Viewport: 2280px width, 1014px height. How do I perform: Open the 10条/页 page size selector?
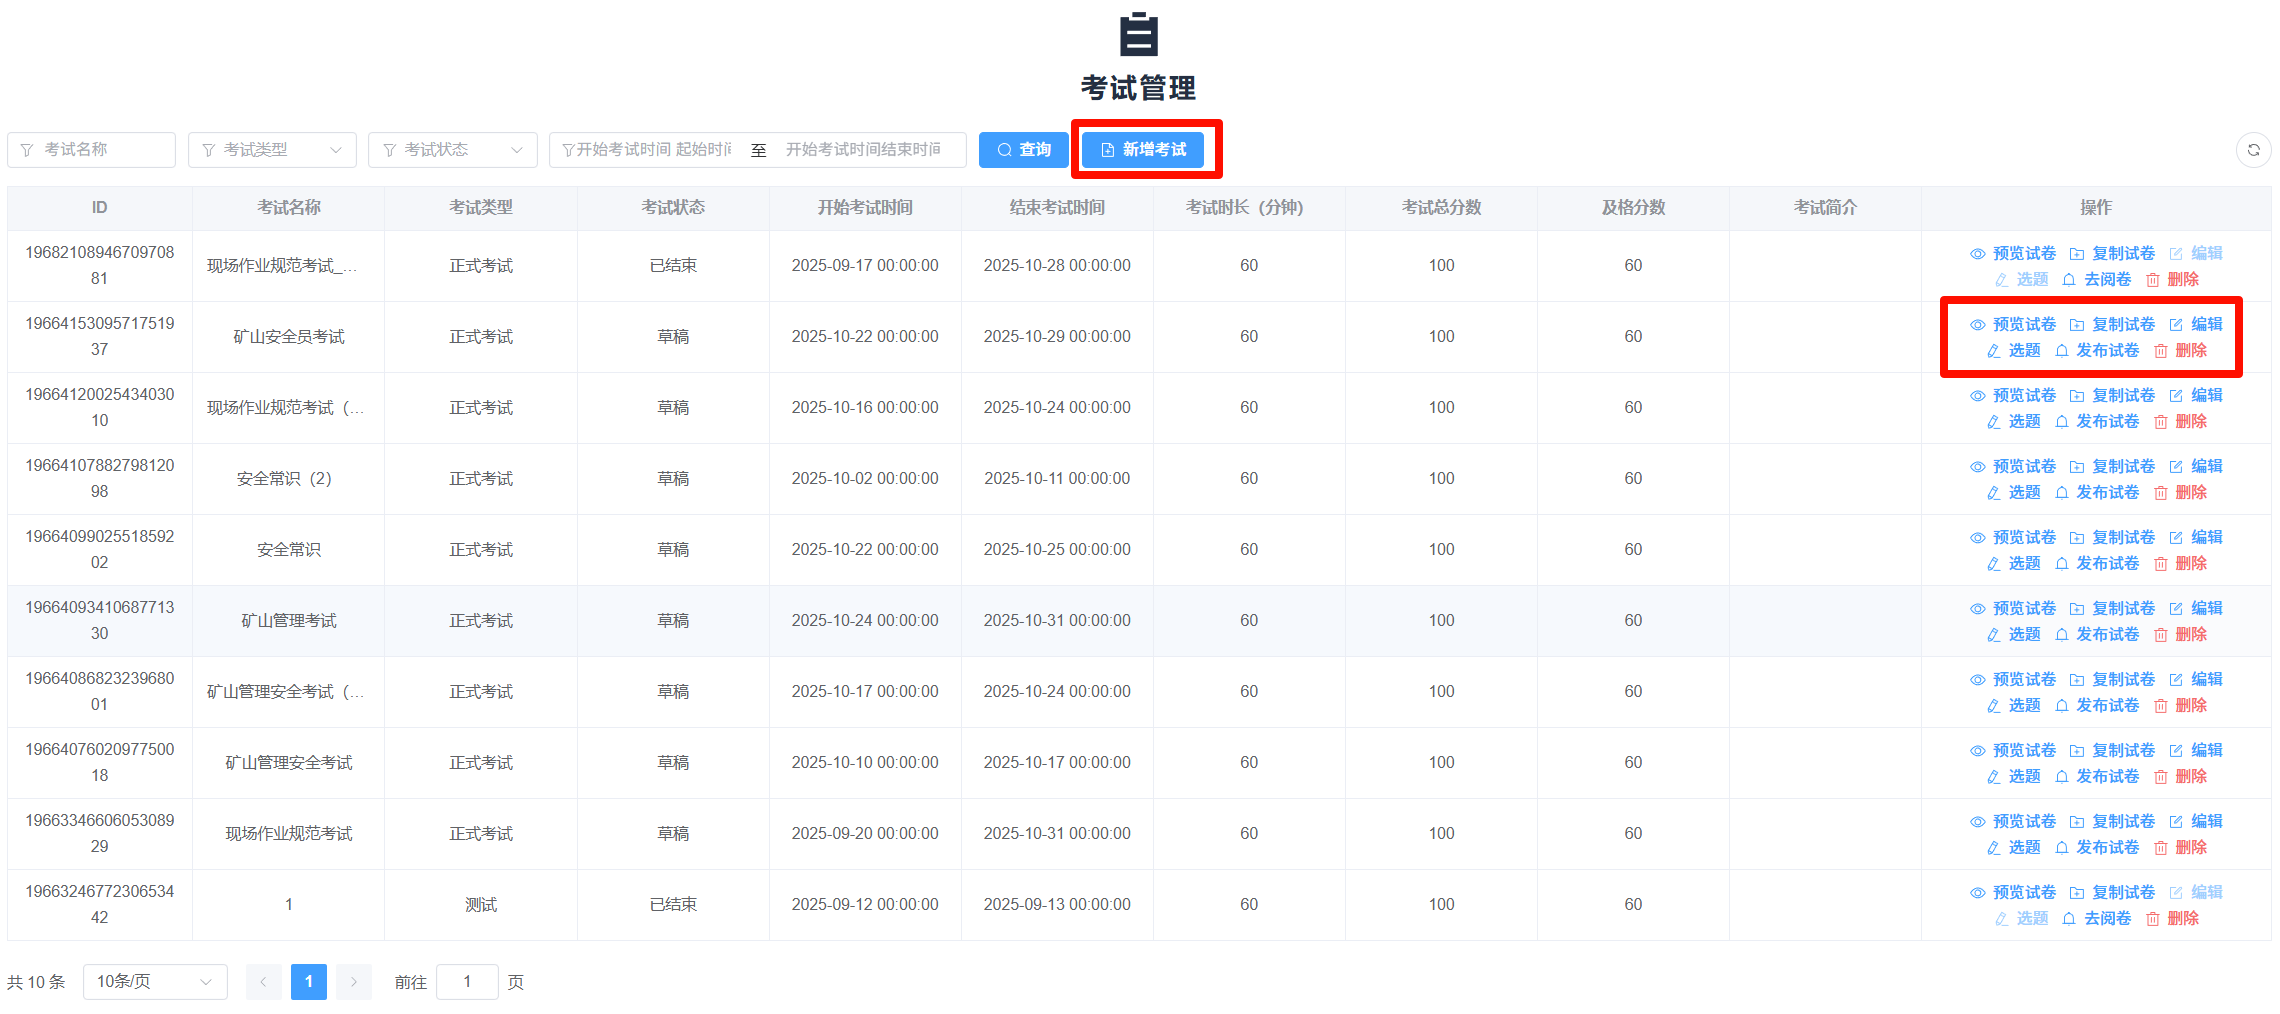pyautogui.click(x=154, y=982)
